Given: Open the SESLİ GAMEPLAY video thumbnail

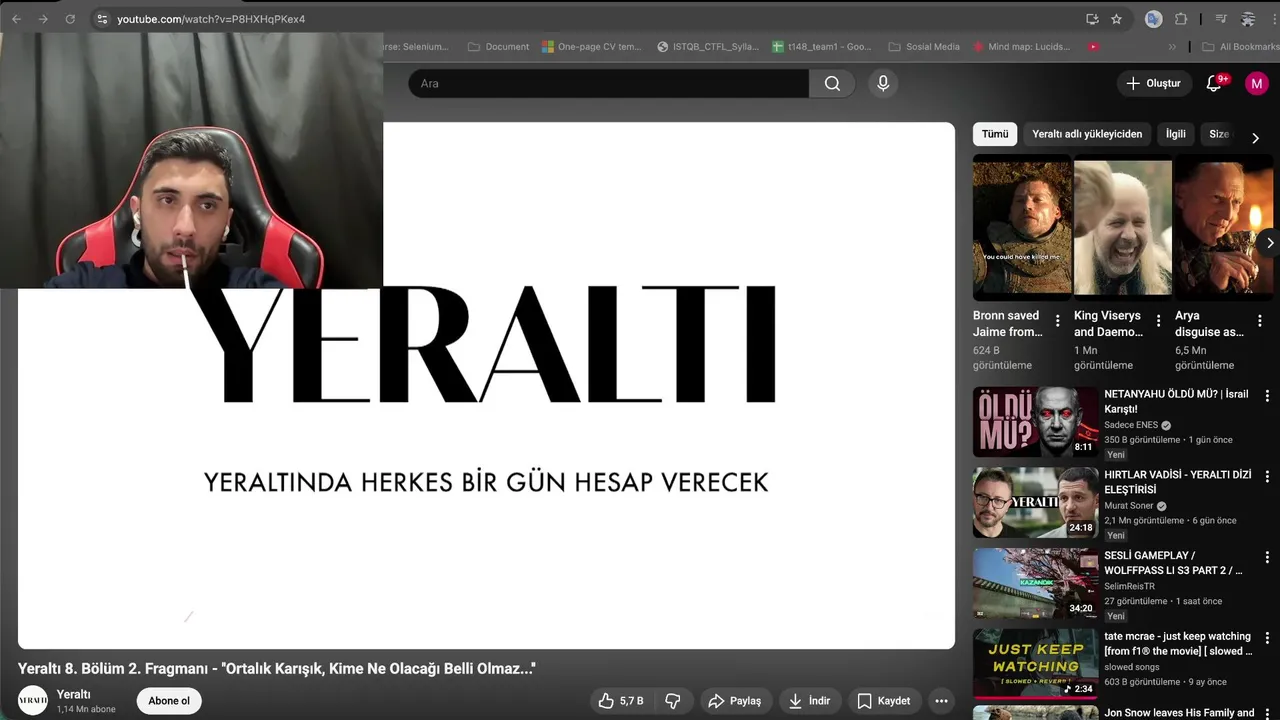Looking at the screenshot, I should (x=1035, y=583).
